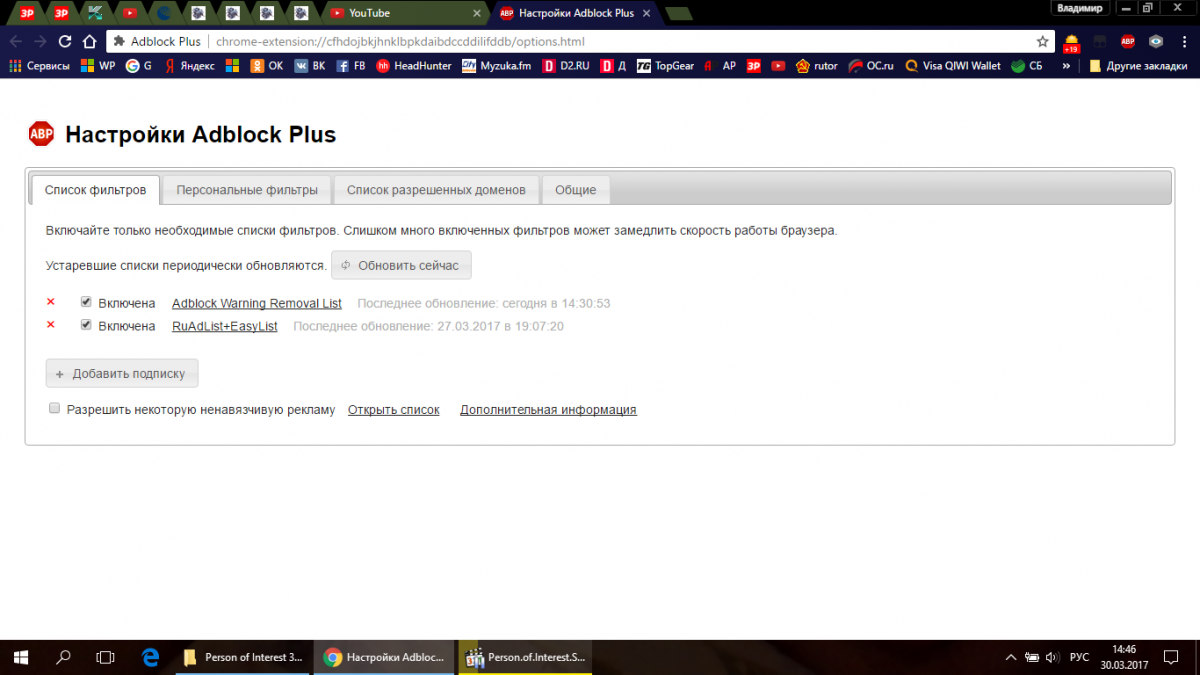Switch to Person.of.Interest.S video player in taskbar

[526, 657]
